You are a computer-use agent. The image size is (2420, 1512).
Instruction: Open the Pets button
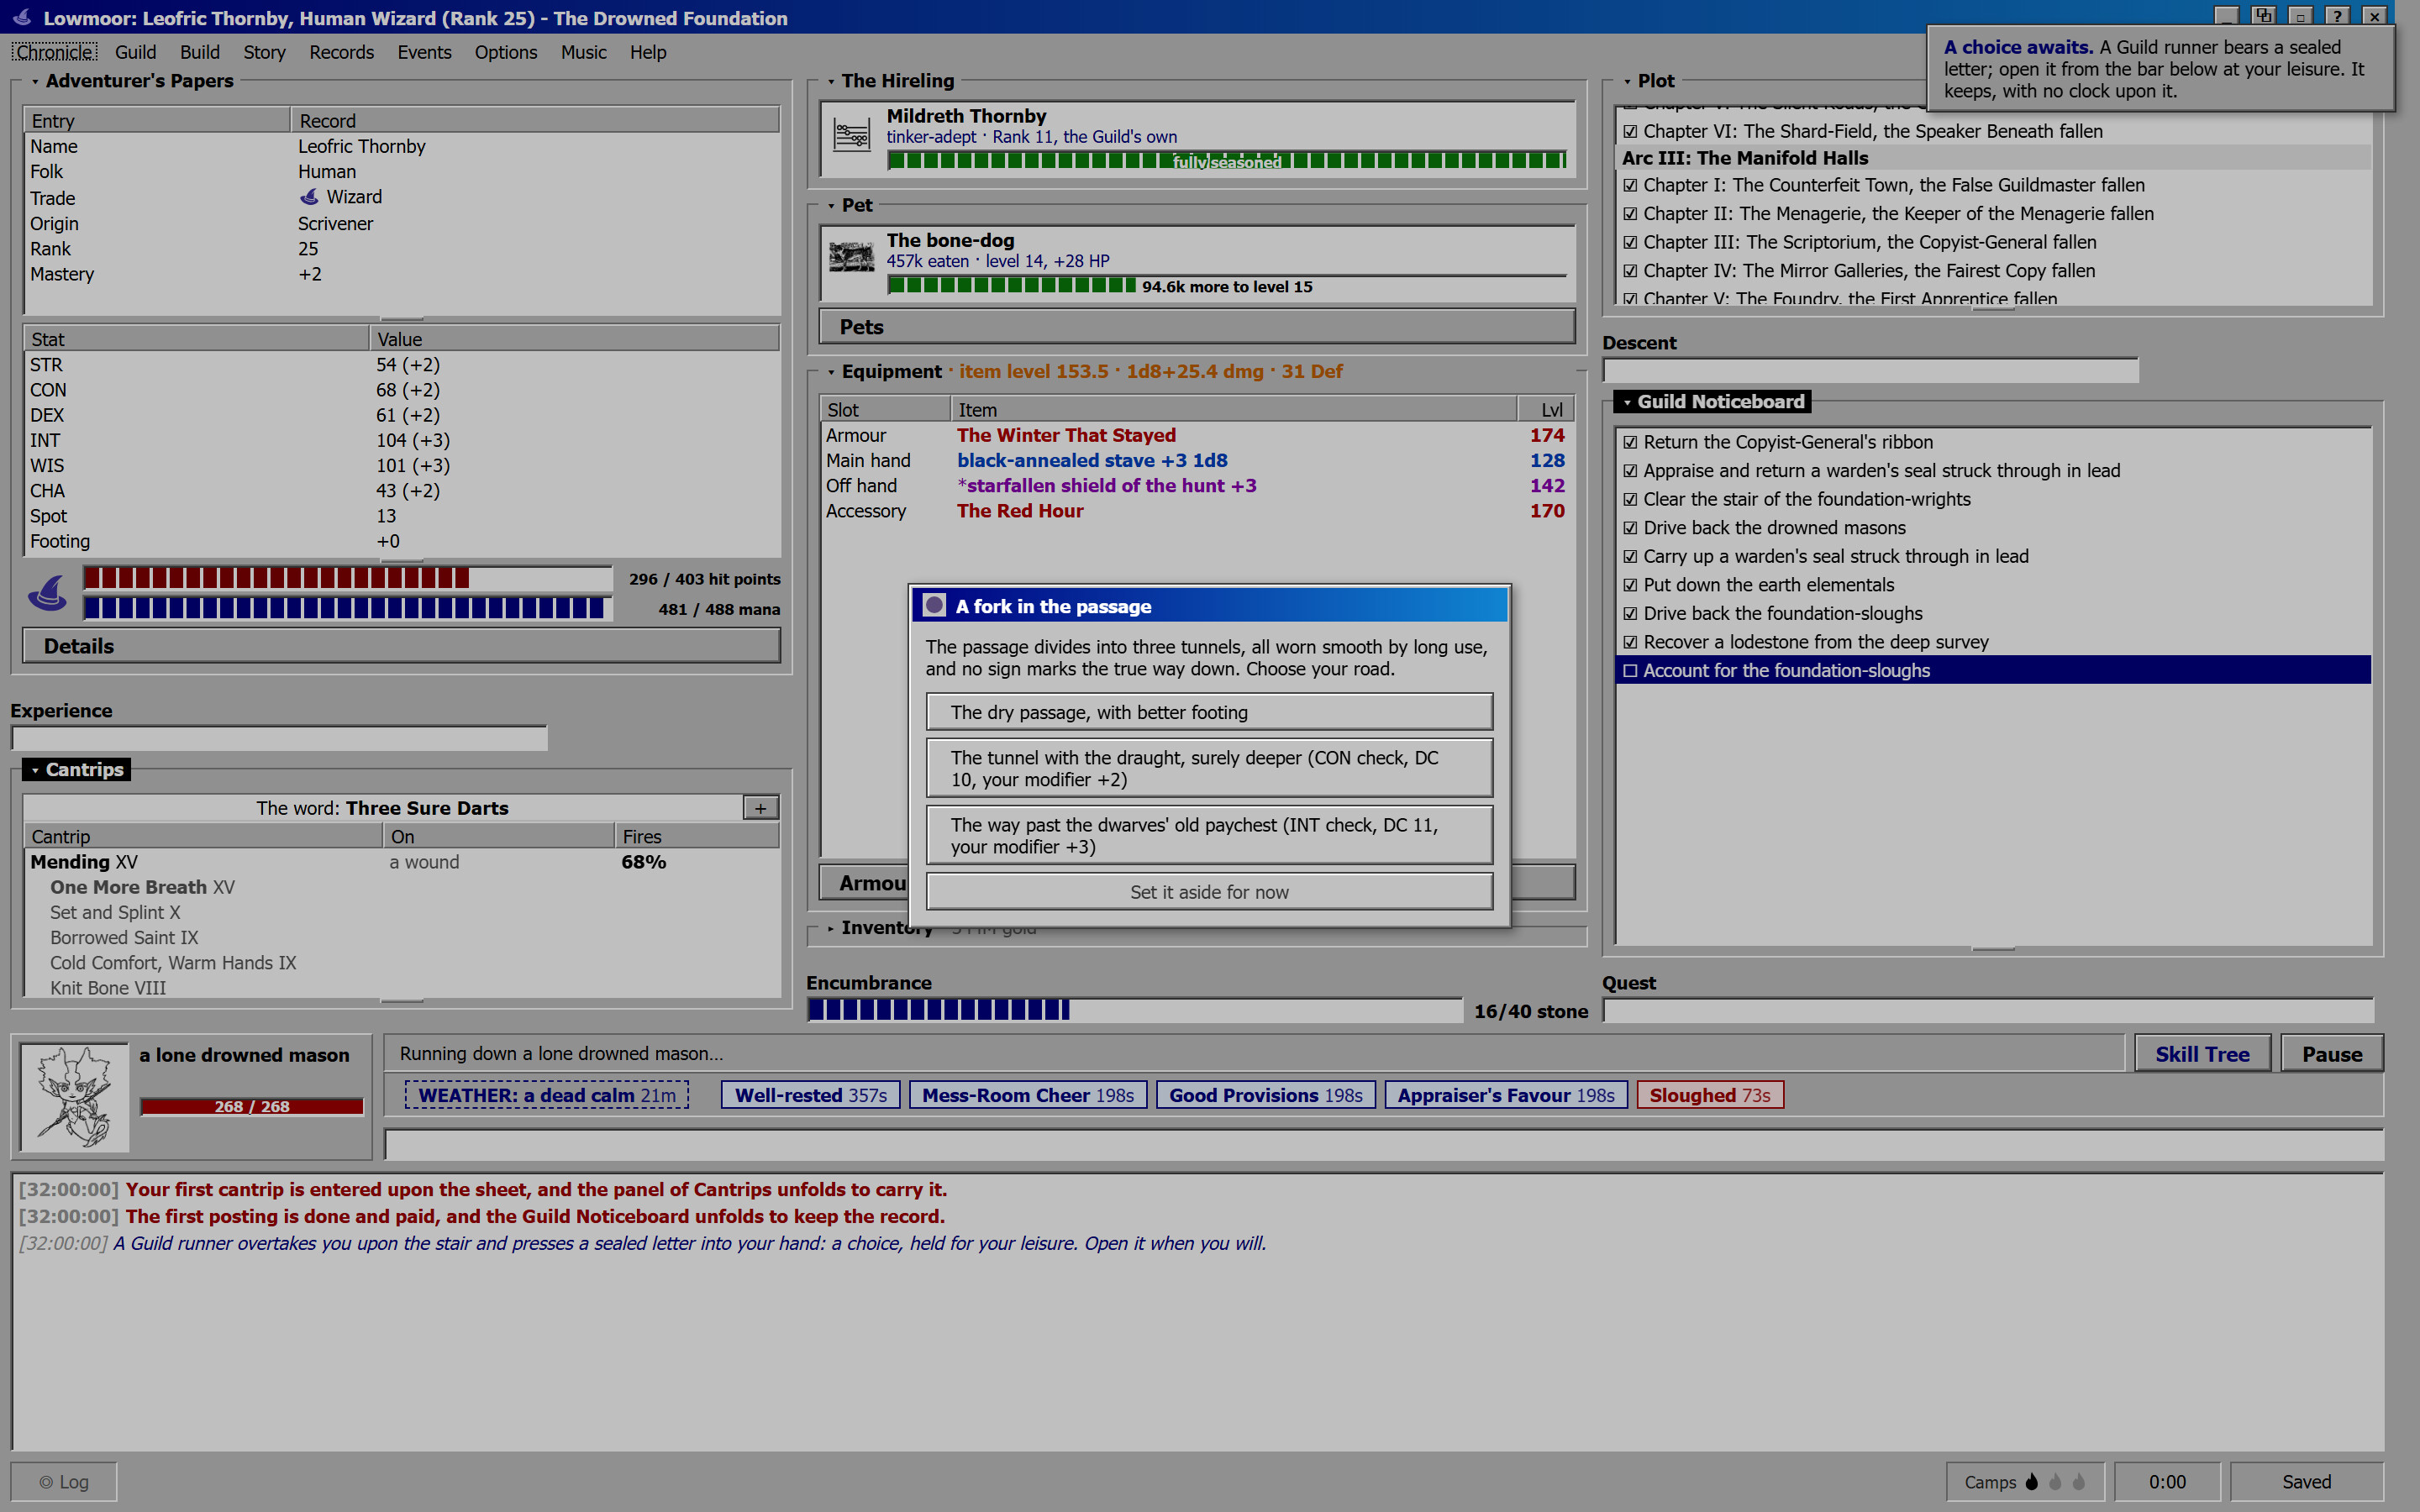pyautogui.click(x=1197, y=327)
